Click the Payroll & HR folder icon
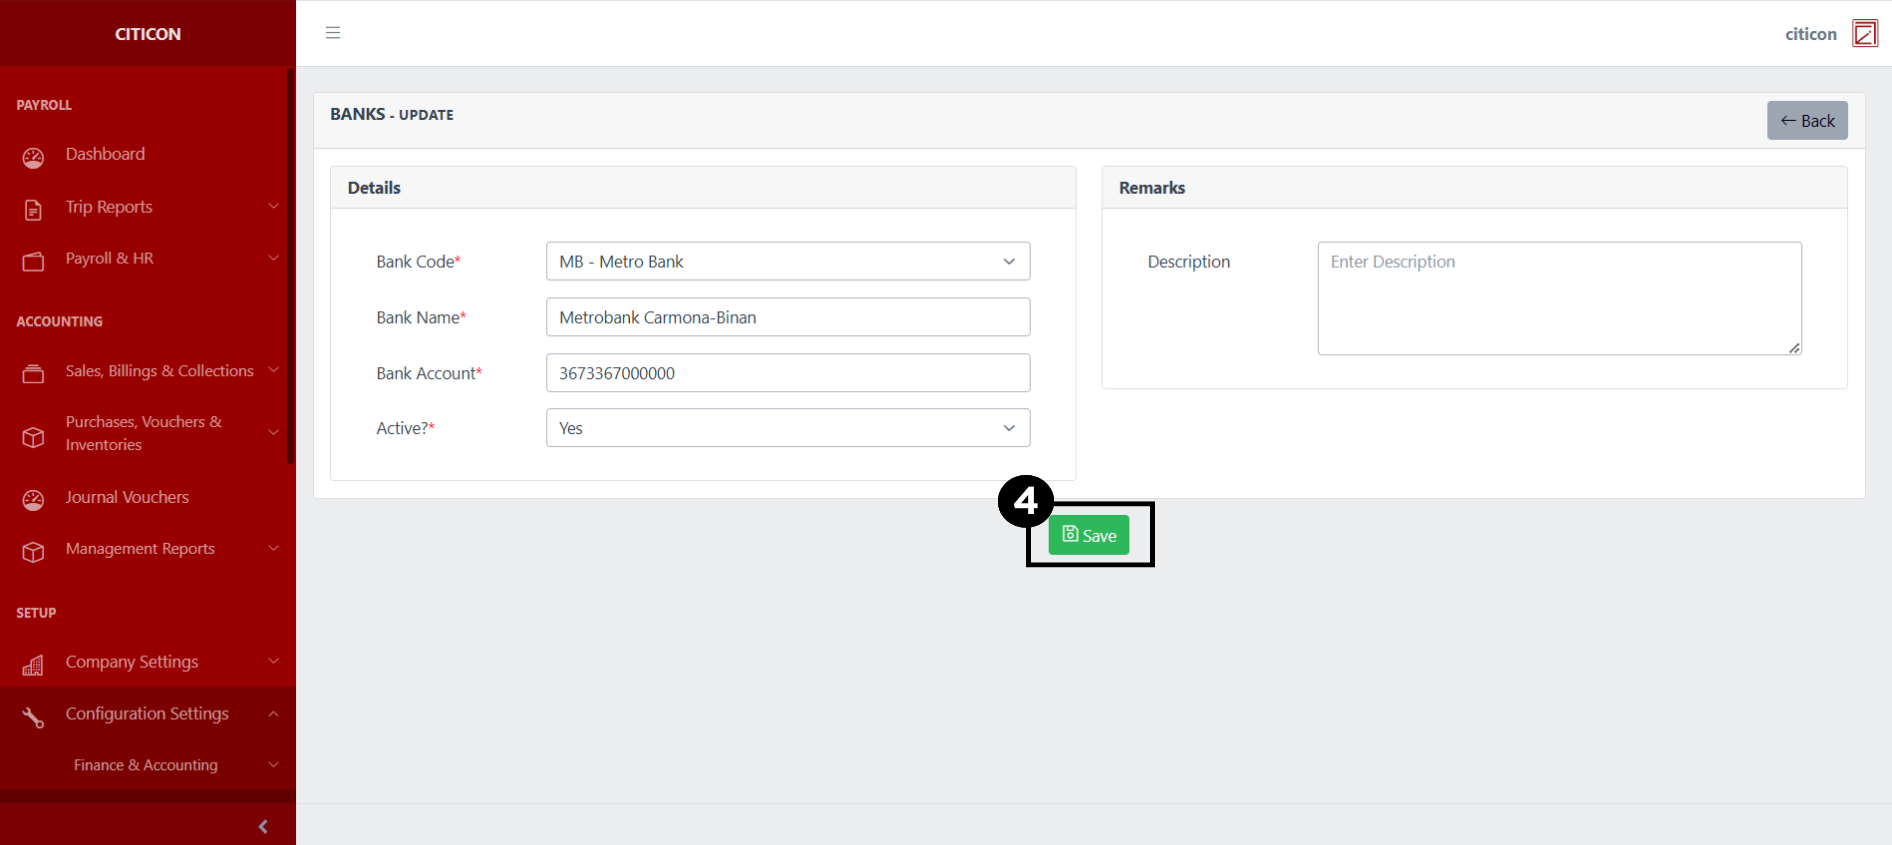Screen dimensions: 1892x845 click(x=33, y=261)
